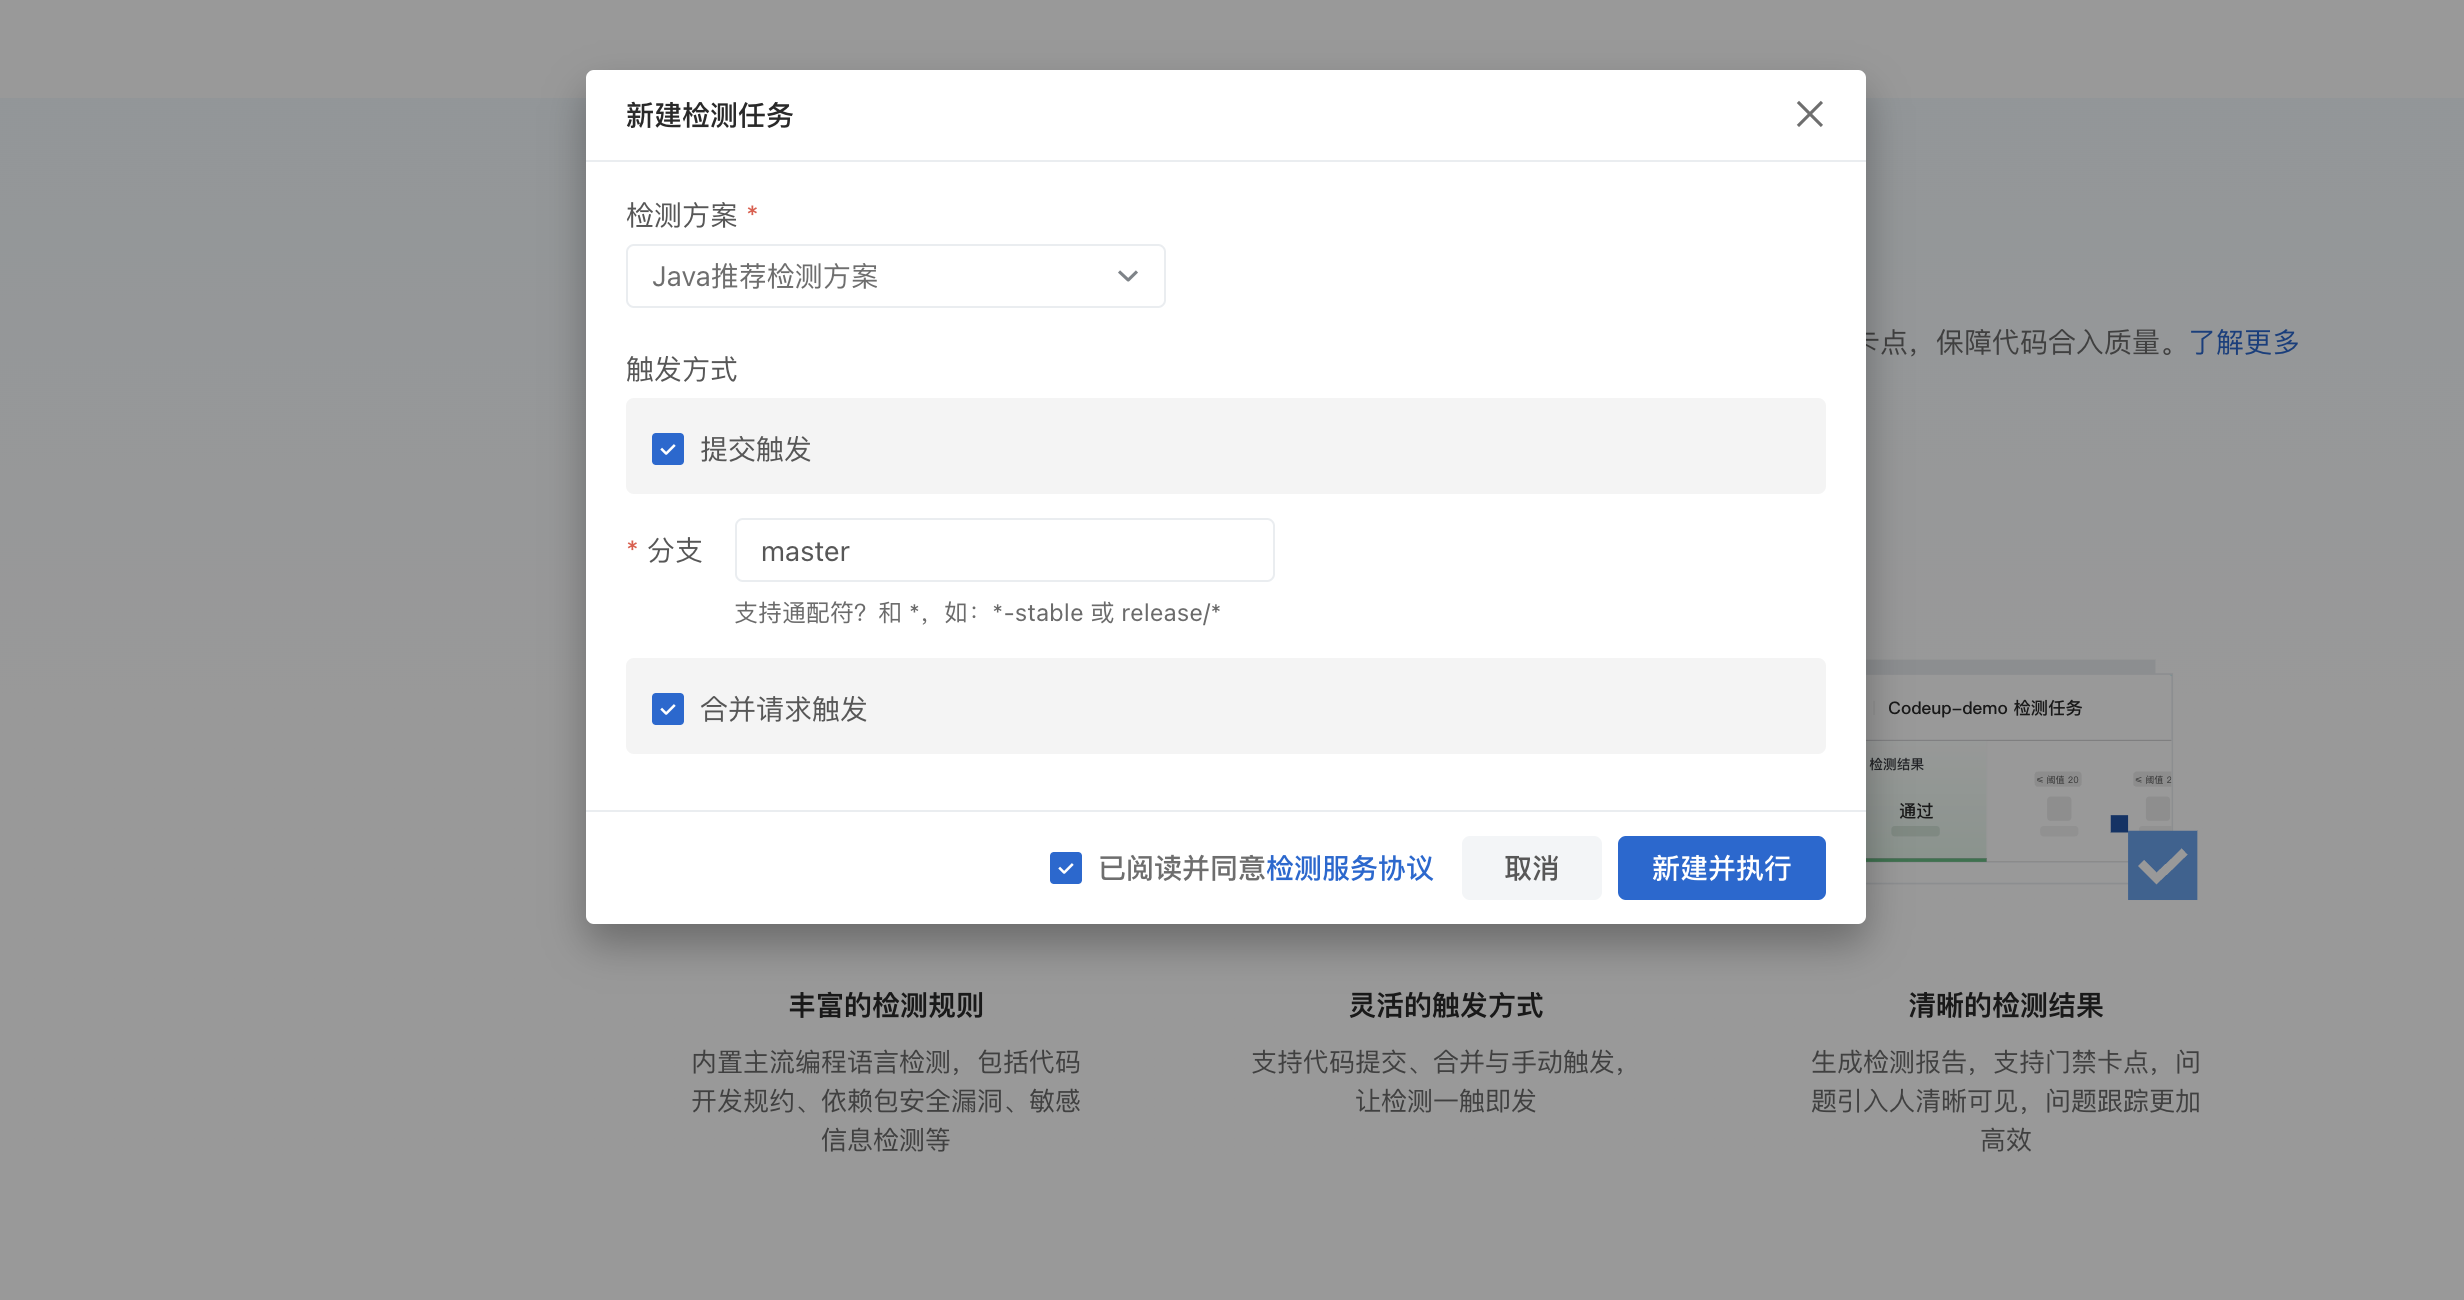This screenshot has height=1300, width=2464.
Task: Close the 新建检测任务 dialog with the X icon
Action: [x=1809, y=114]
